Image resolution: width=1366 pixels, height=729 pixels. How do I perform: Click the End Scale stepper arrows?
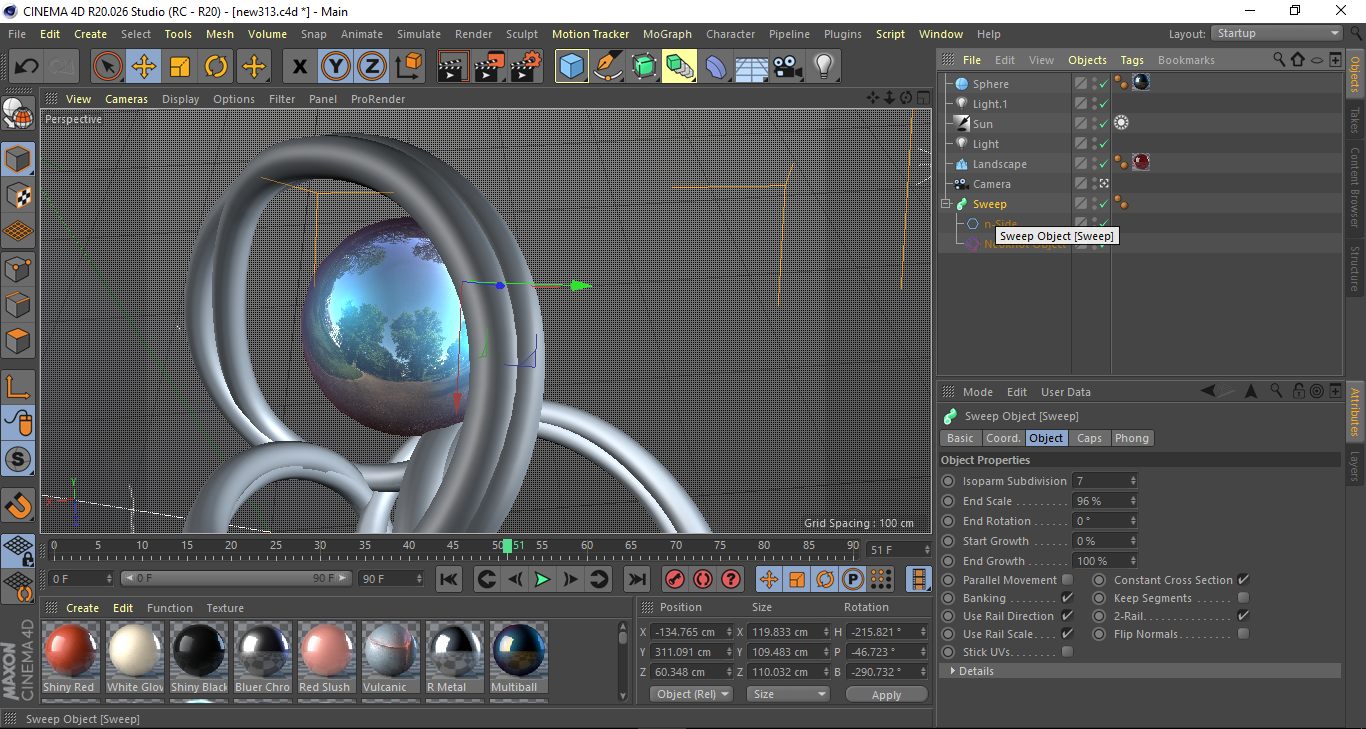point(1133,501)
